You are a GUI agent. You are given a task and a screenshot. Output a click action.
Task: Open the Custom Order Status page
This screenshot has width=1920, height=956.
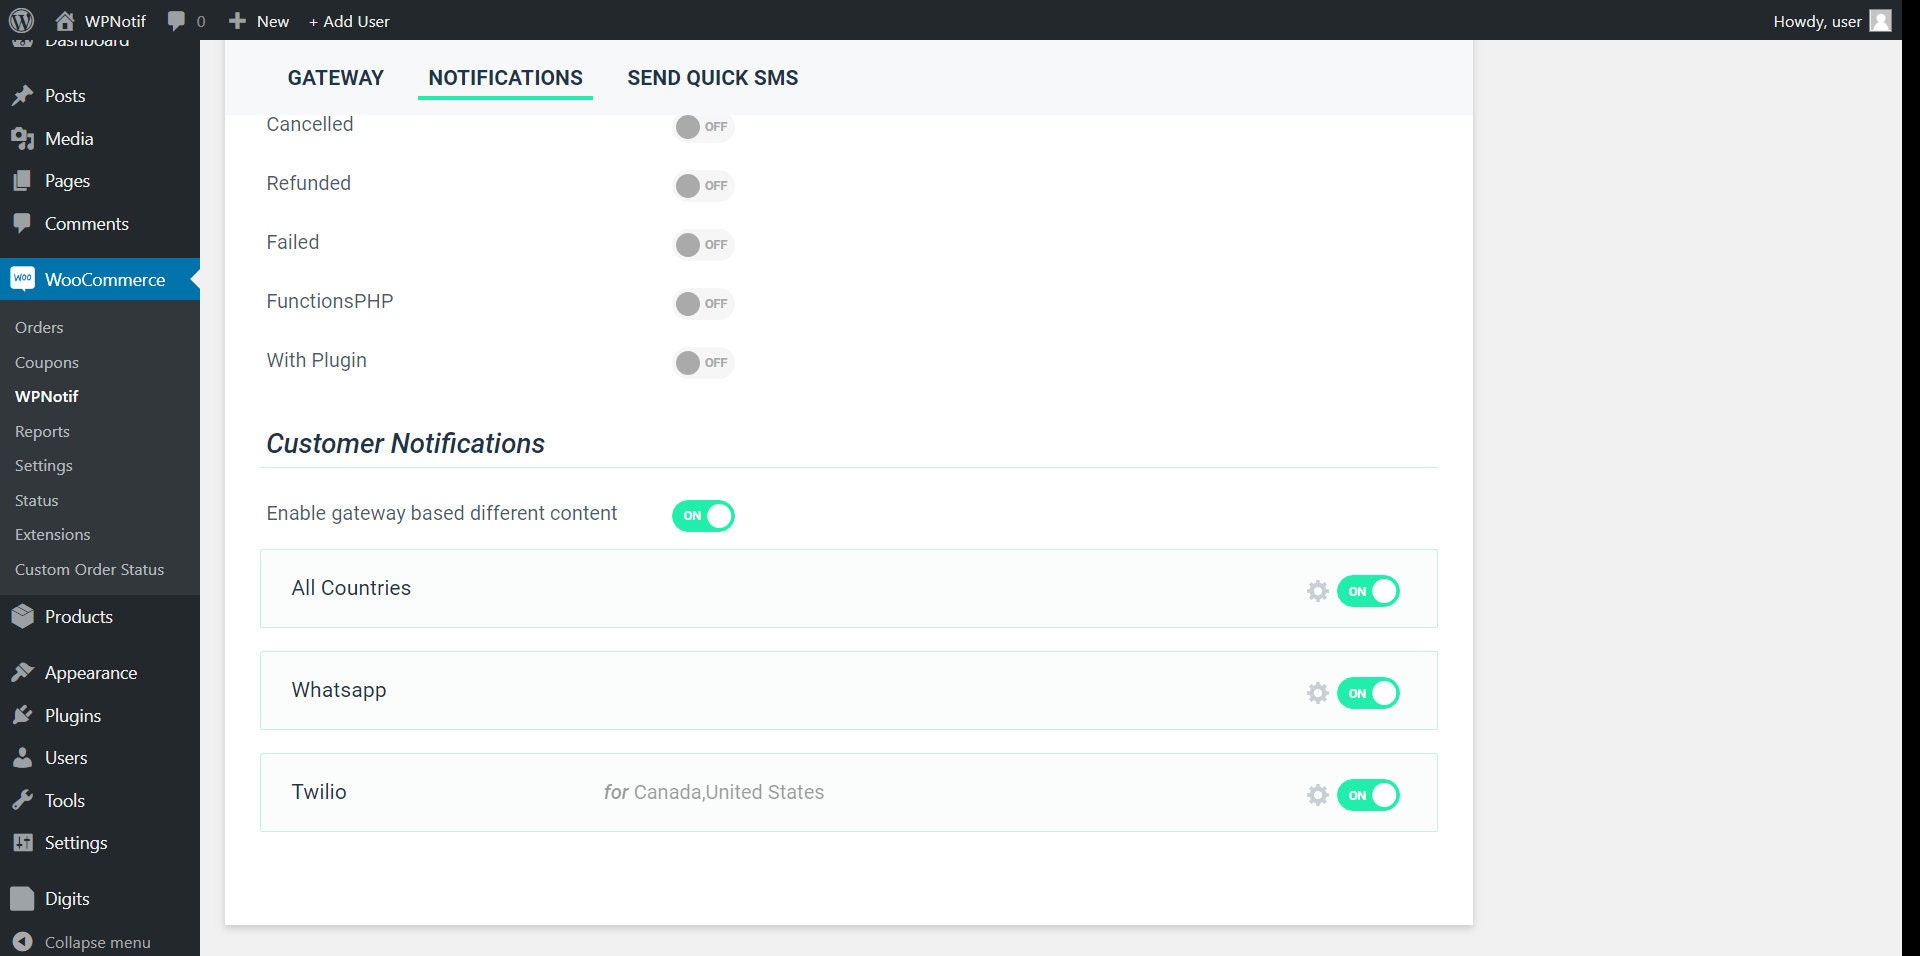point(88,569)
